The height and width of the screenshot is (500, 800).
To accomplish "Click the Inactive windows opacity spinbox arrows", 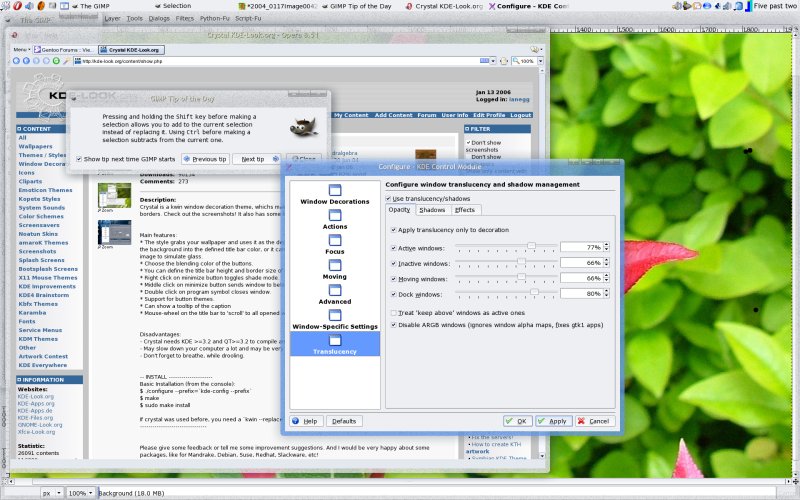I will [606, 263].
